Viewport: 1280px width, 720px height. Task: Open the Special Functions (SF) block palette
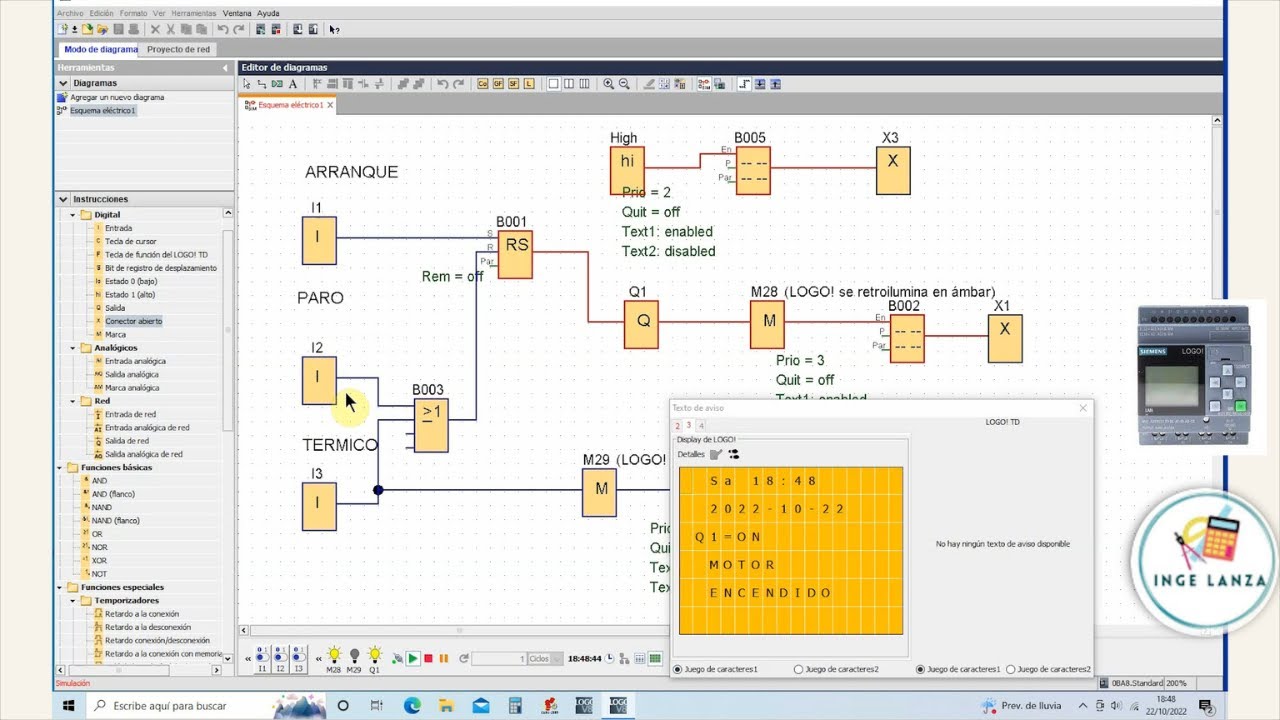pos(513,84)
